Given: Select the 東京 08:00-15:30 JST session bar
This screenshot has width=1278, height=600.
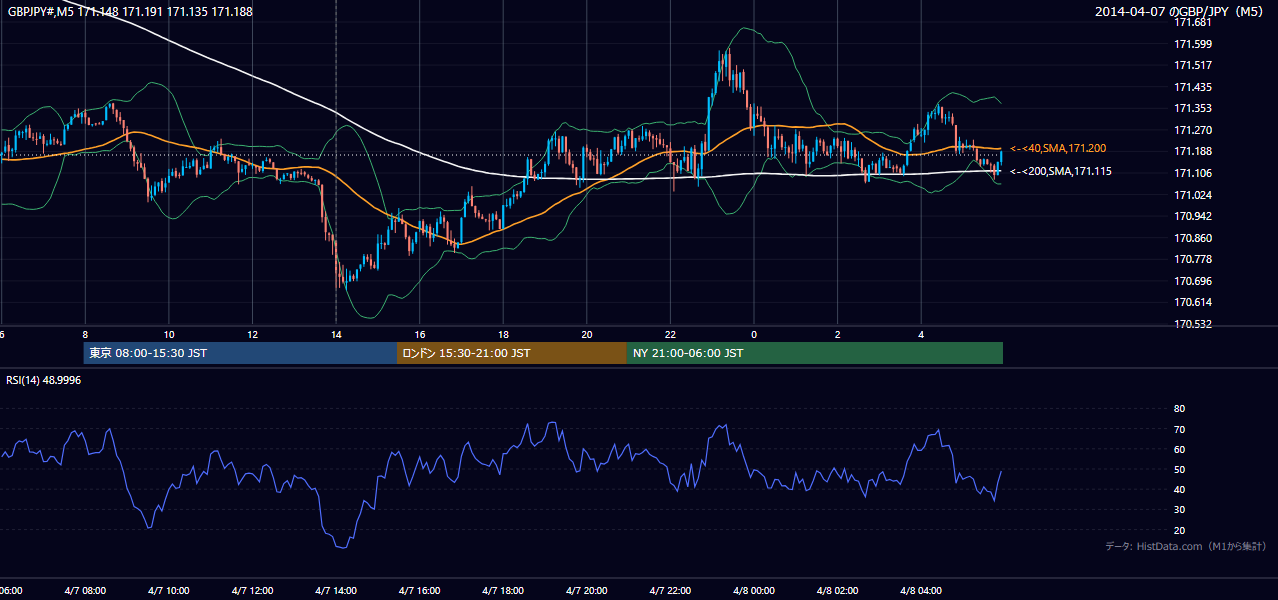Looking at the screenshot, I should coord(240,353).
